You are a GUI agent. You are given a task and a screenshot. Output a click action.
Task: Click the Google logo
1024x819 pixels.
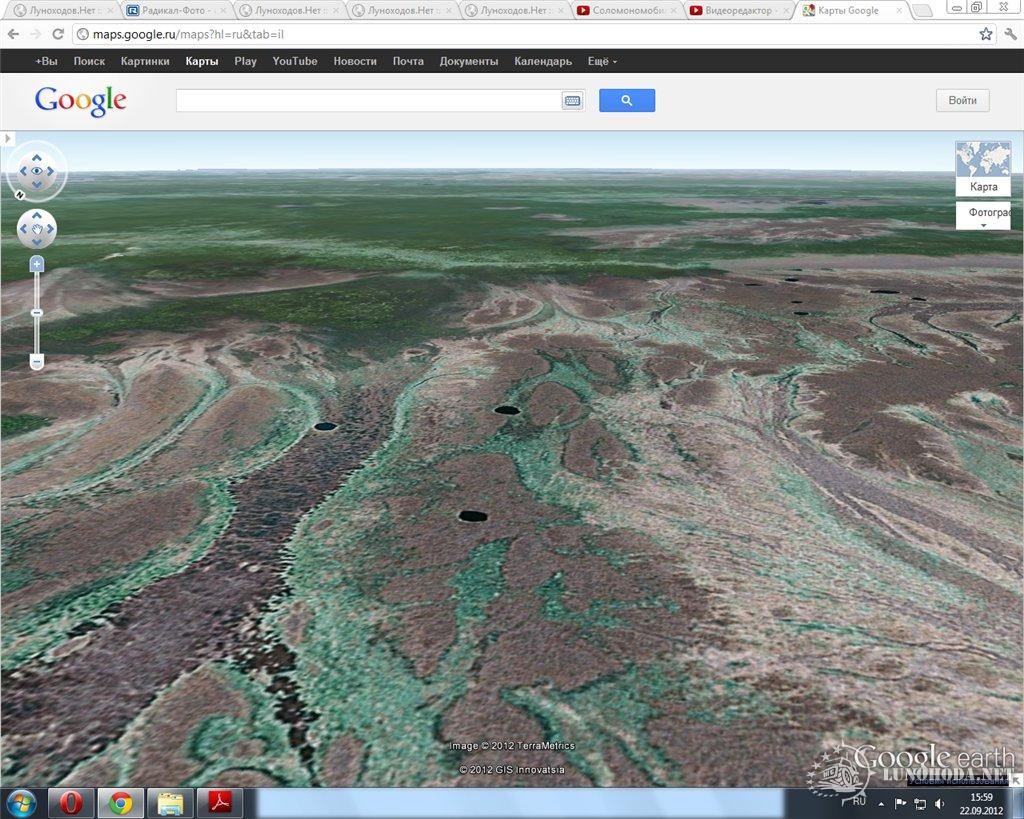80,101
